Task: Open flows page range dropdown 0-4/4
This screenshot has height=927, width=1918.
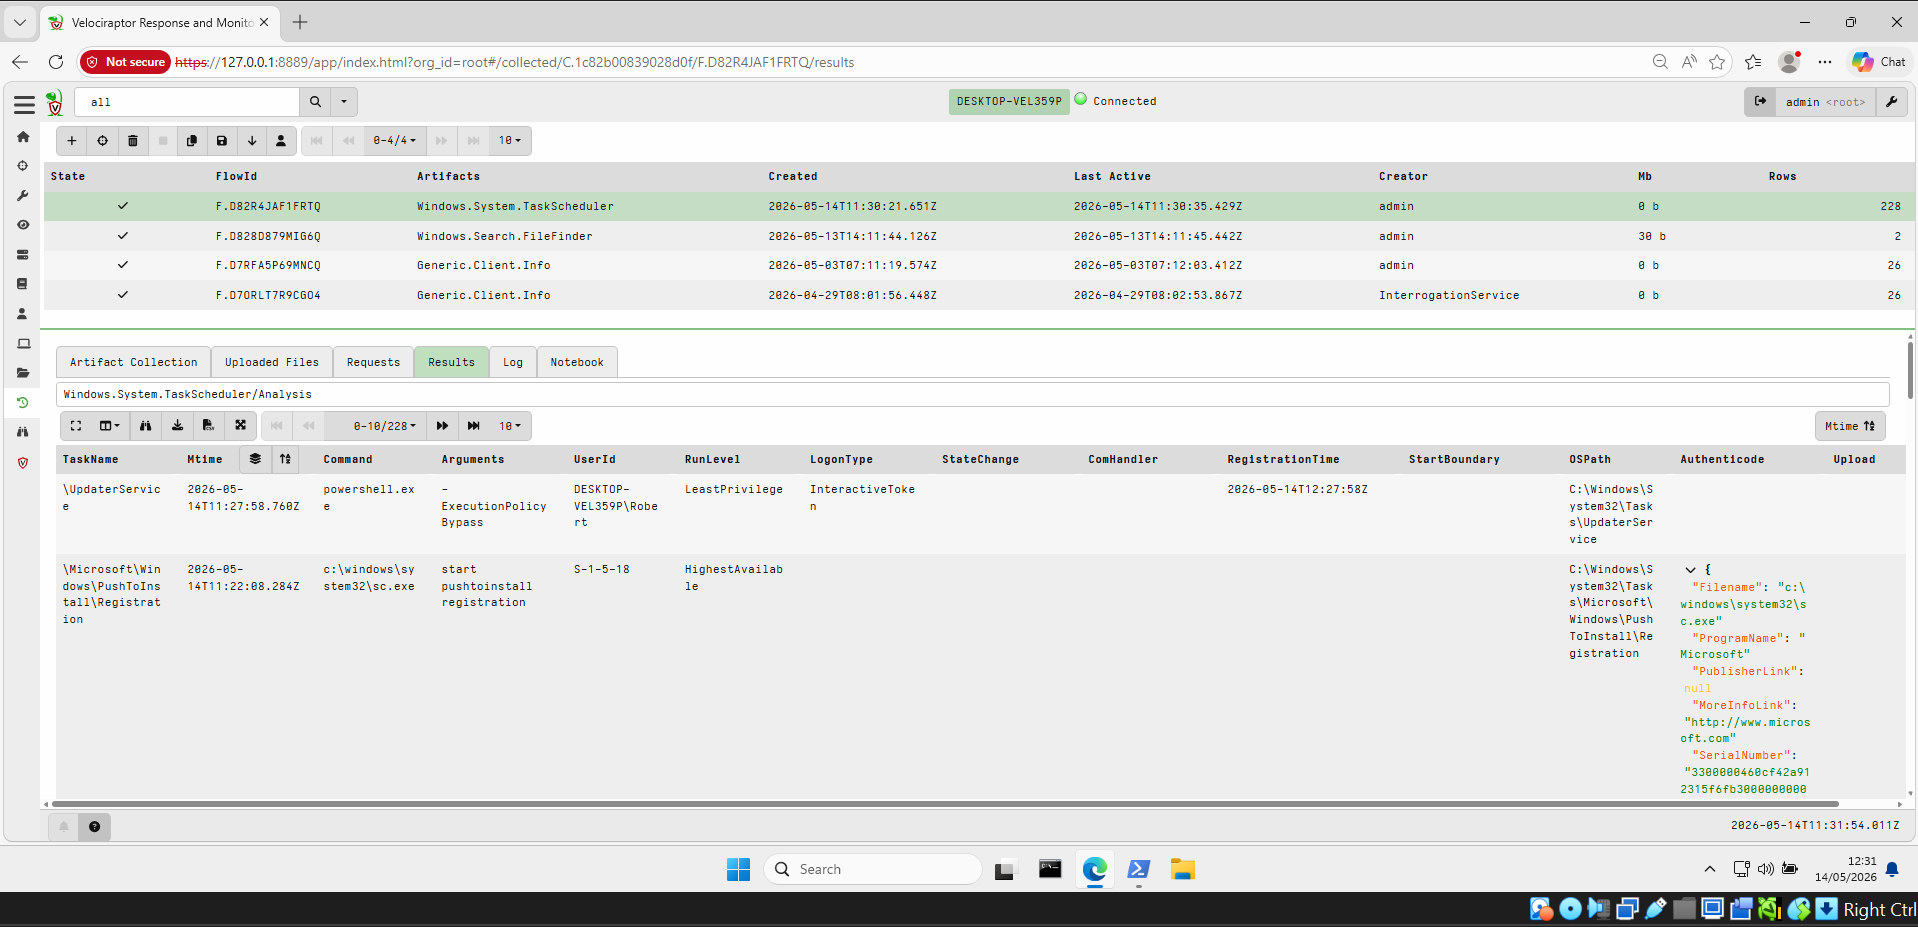Action: click(x=395, y=141)
